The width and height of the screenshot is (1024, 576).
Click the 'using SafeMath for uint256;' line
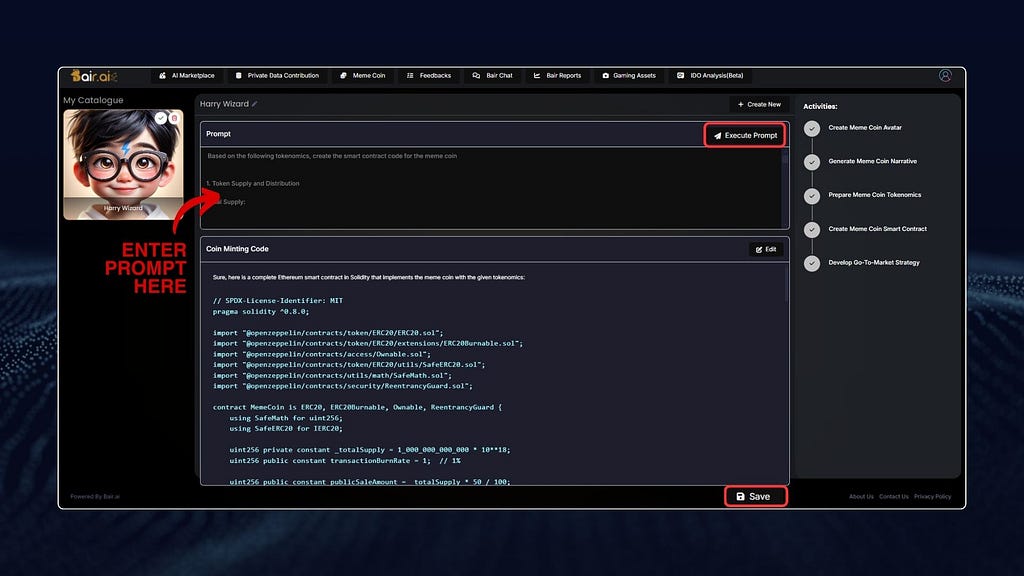[x=285, y=418]
